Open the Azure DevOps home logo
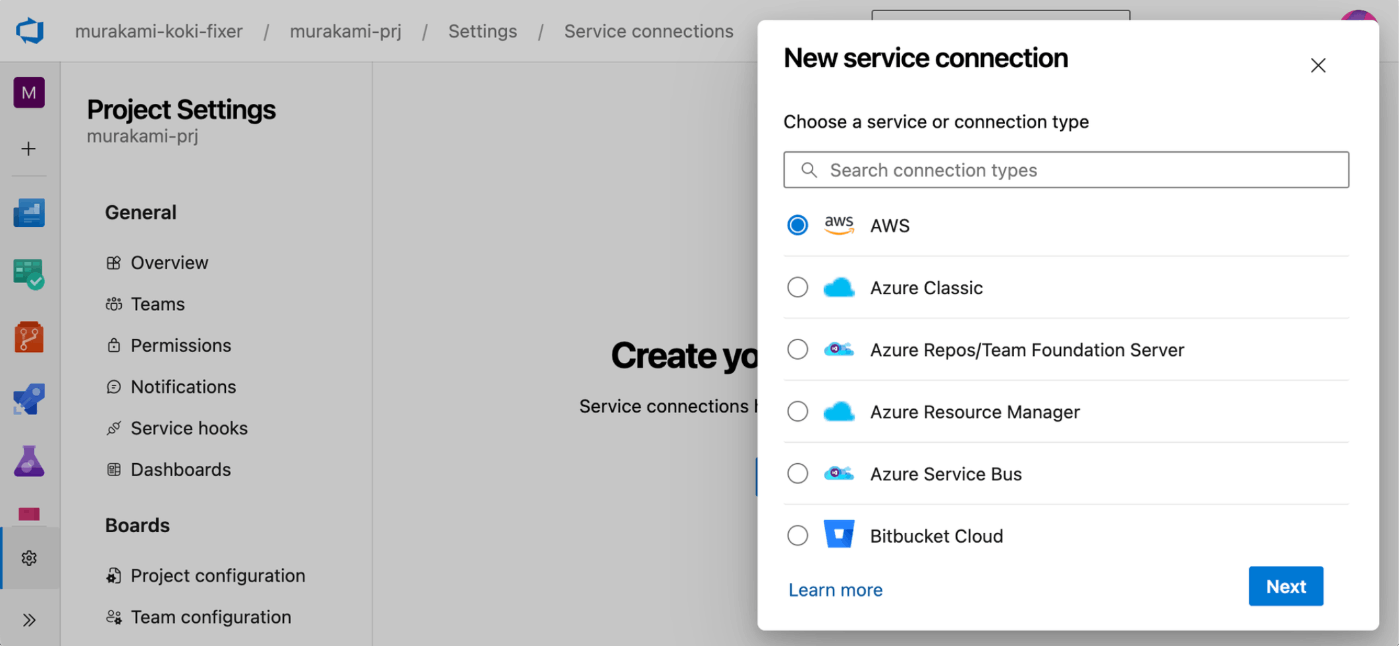This screenshot has width=1400, height=646. point(29,31)
